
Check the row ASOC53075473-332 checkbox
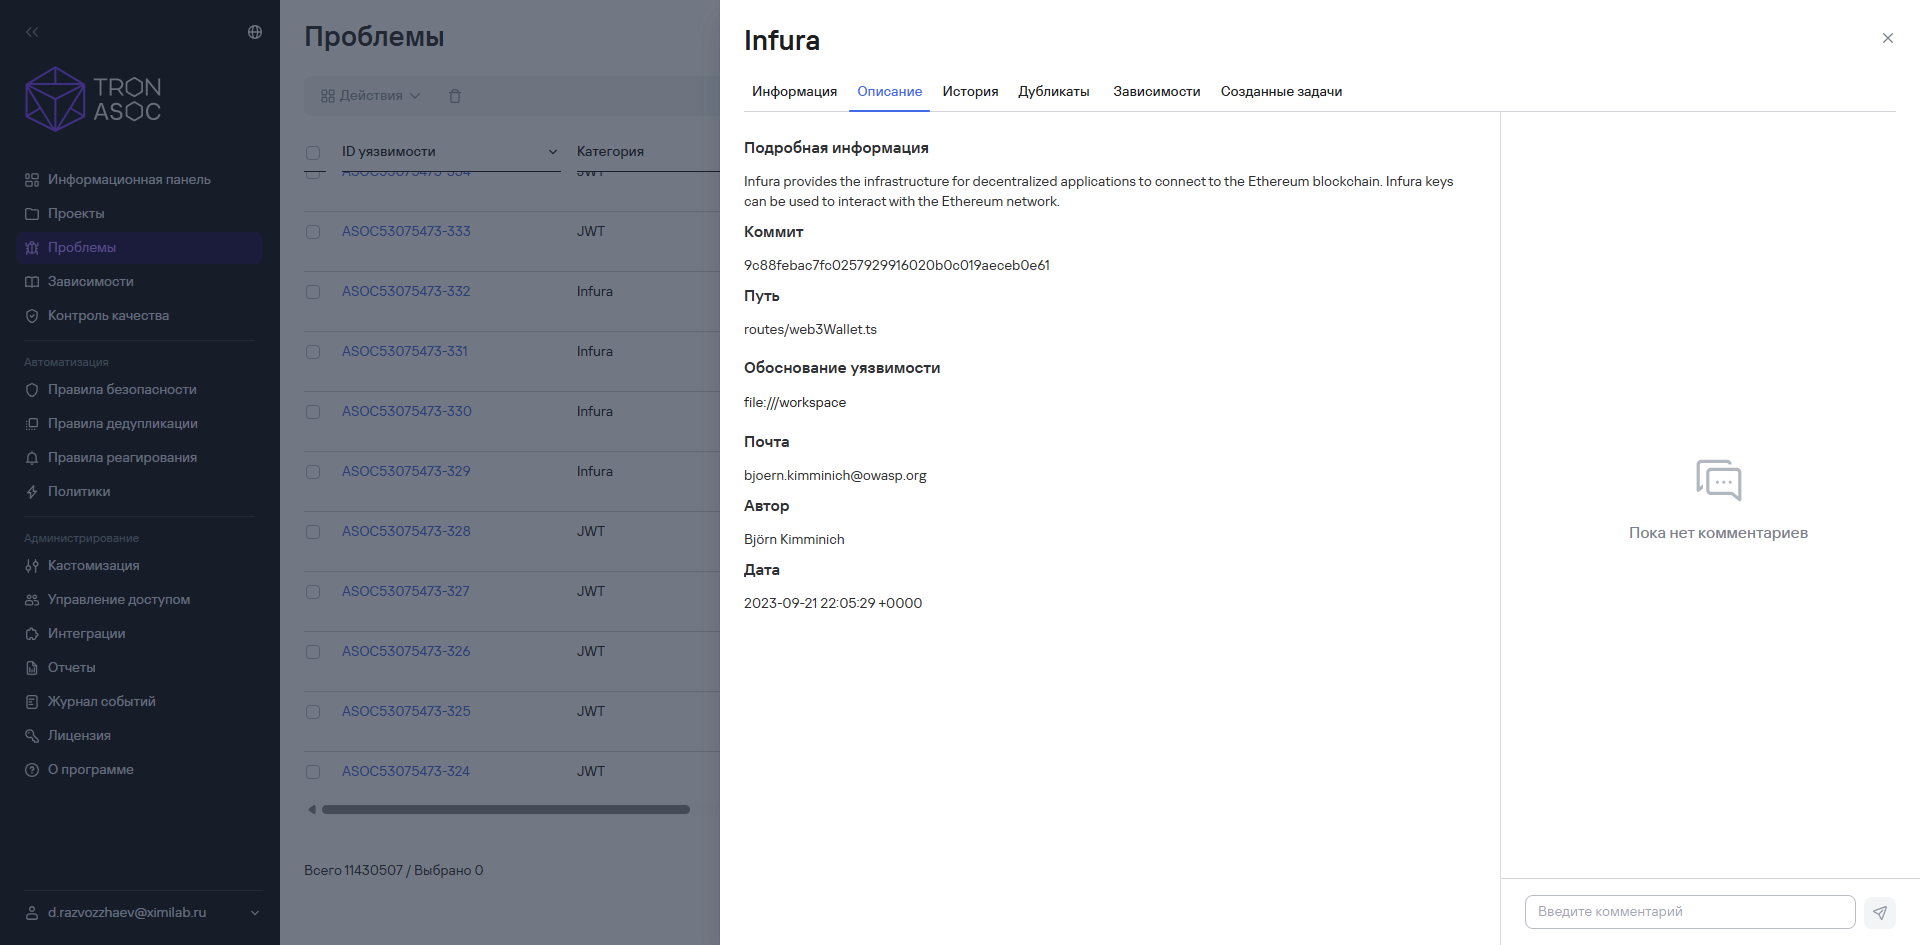pos(313,292)
